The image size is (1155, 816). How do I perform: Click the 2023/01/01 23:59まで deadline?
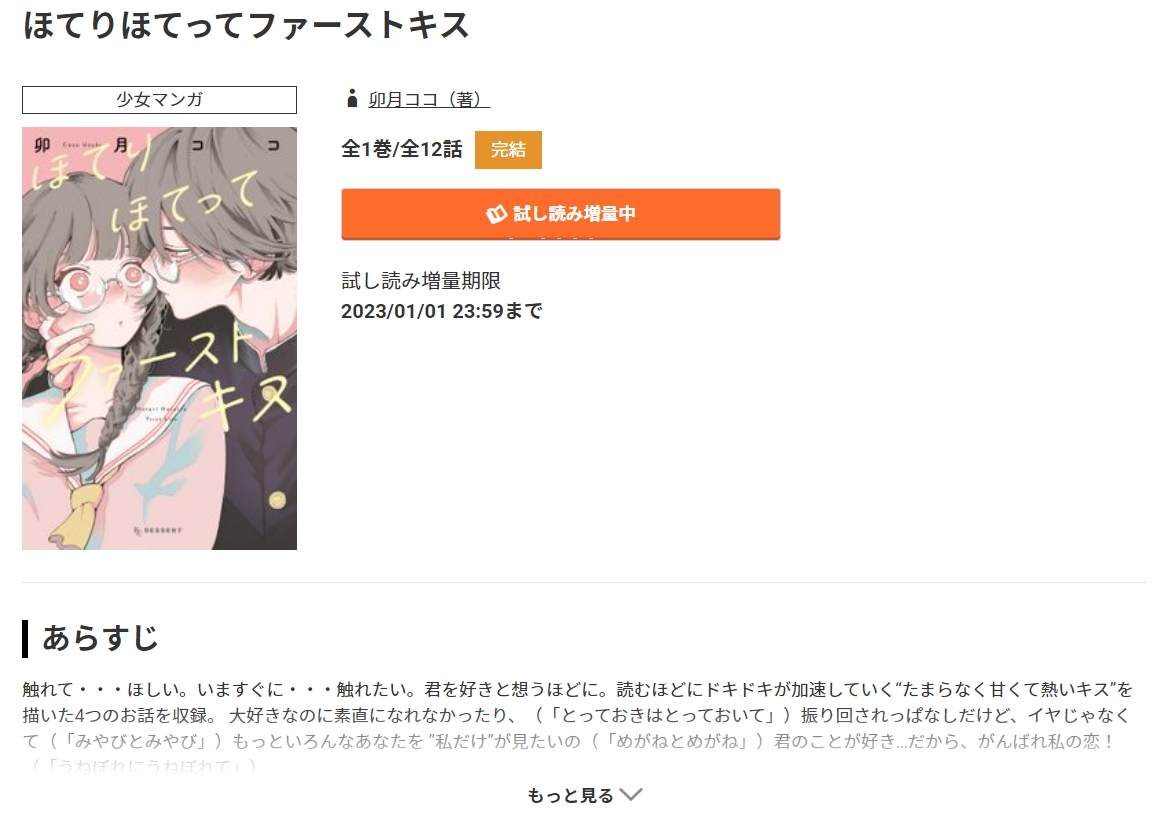tap(441, 312)
